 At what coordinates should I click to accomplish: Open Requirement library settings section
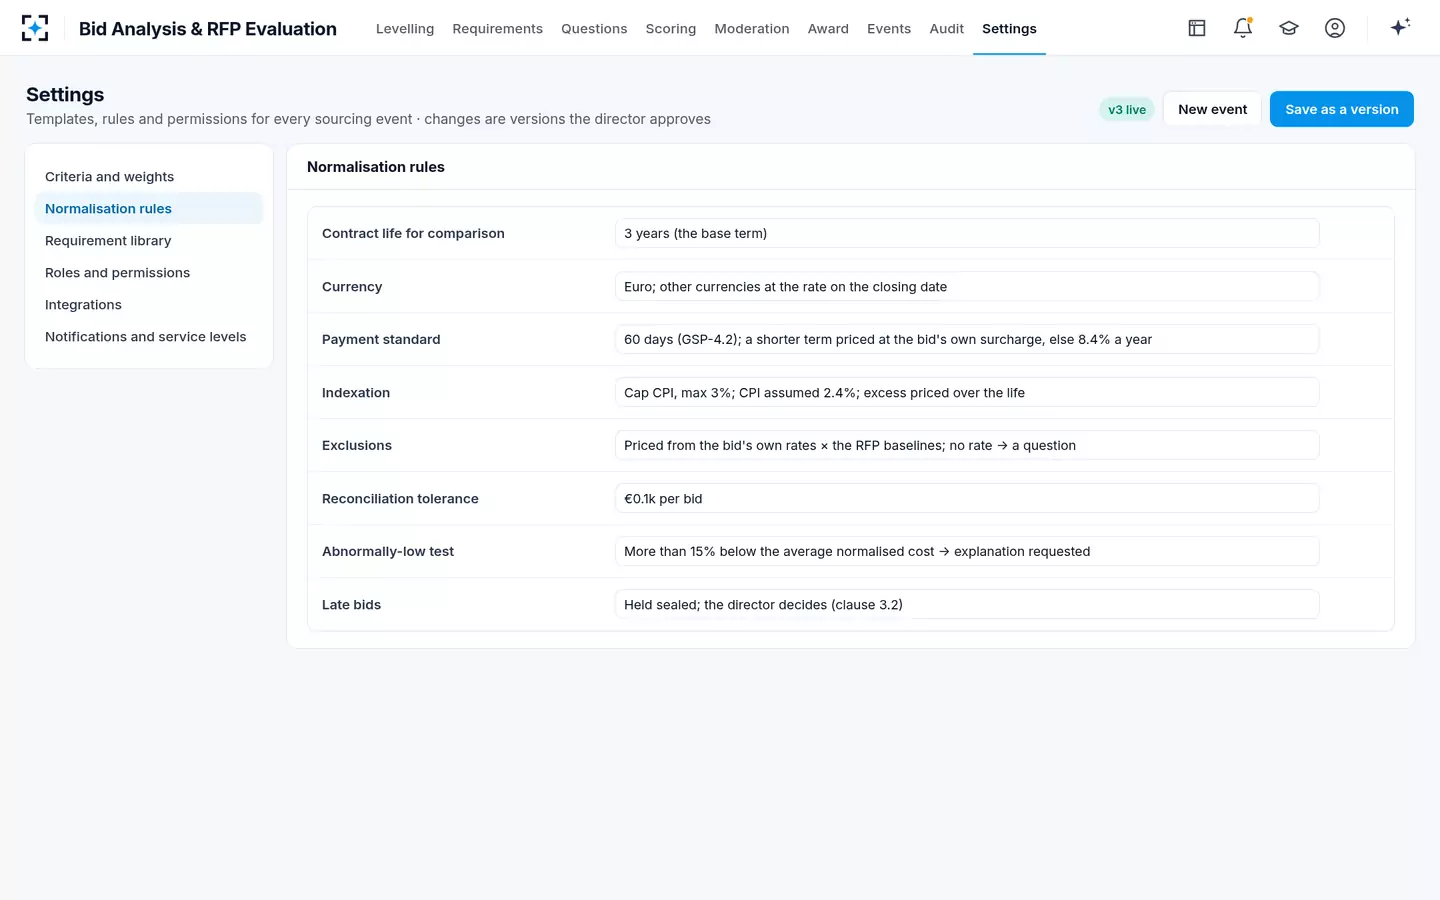coord(149,241)
